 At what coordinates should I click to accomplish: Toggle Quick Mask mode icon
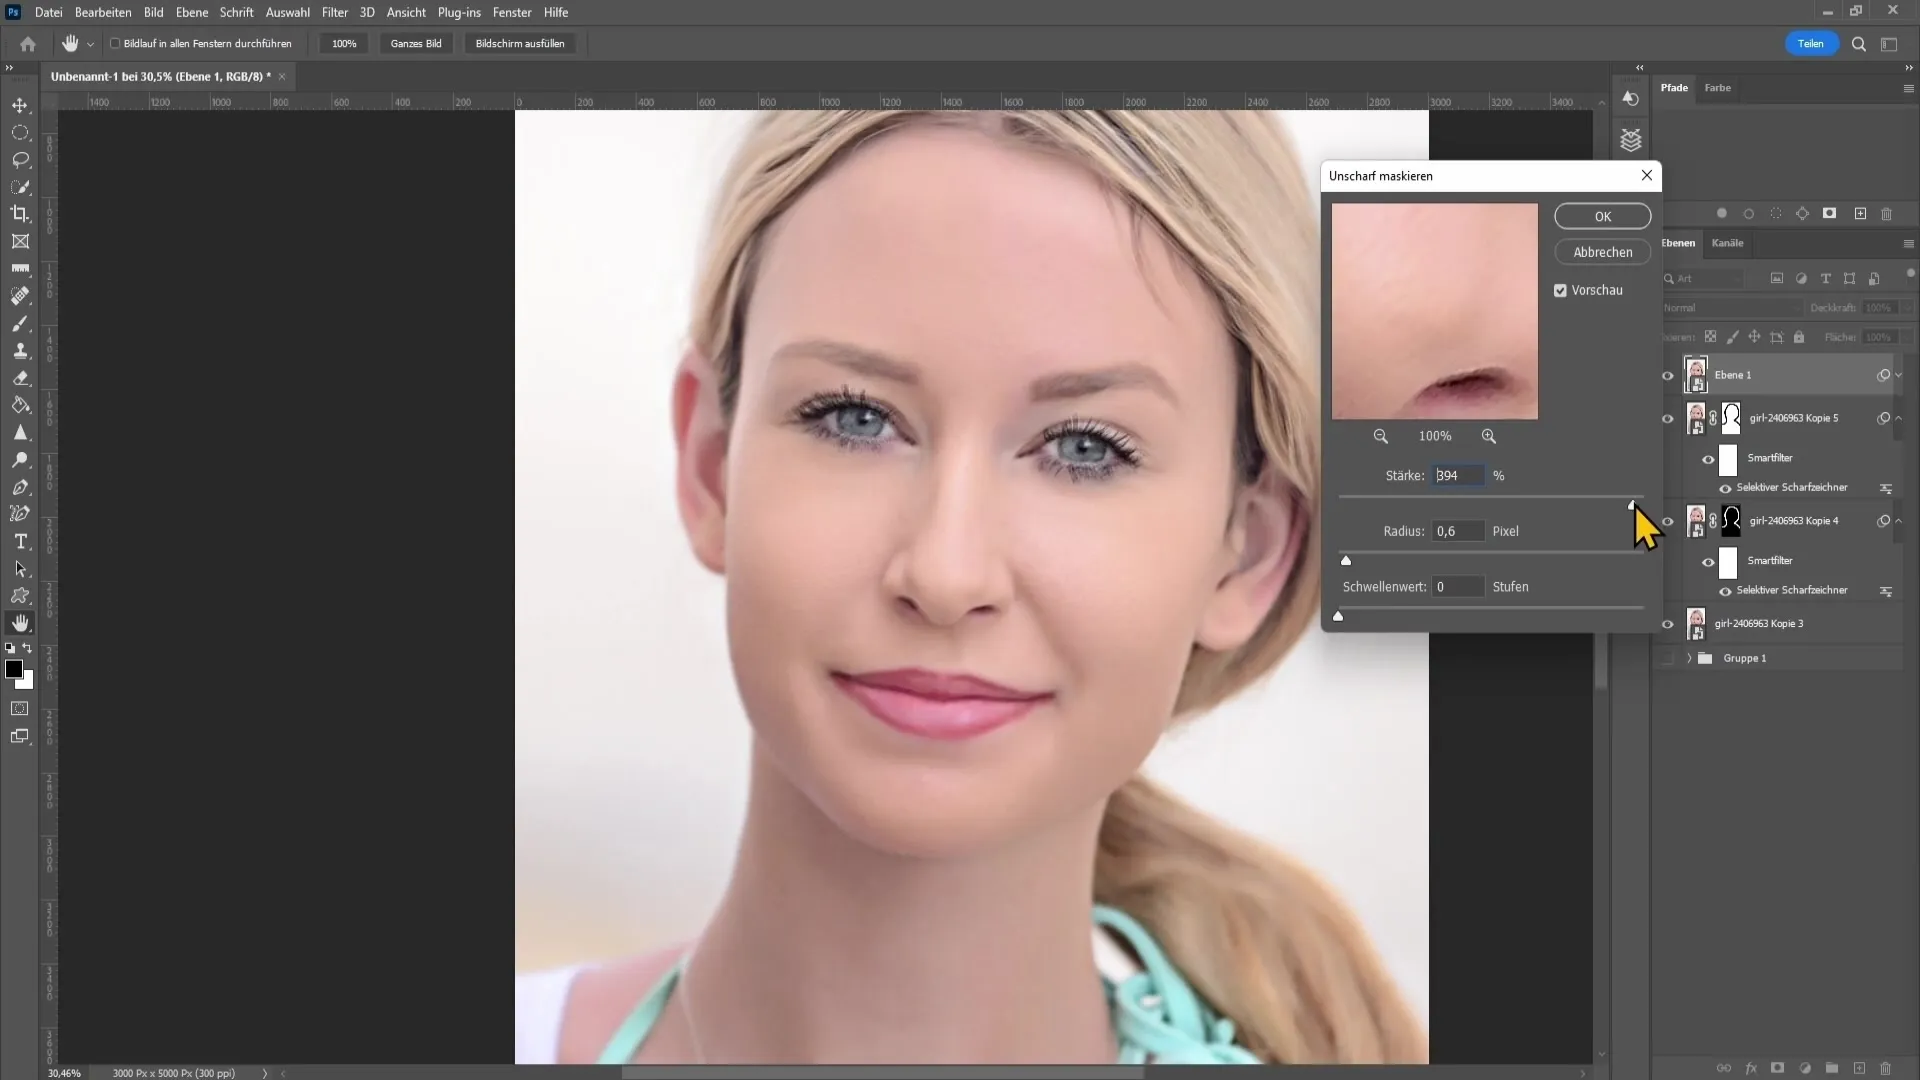click(x=20, y=708)
